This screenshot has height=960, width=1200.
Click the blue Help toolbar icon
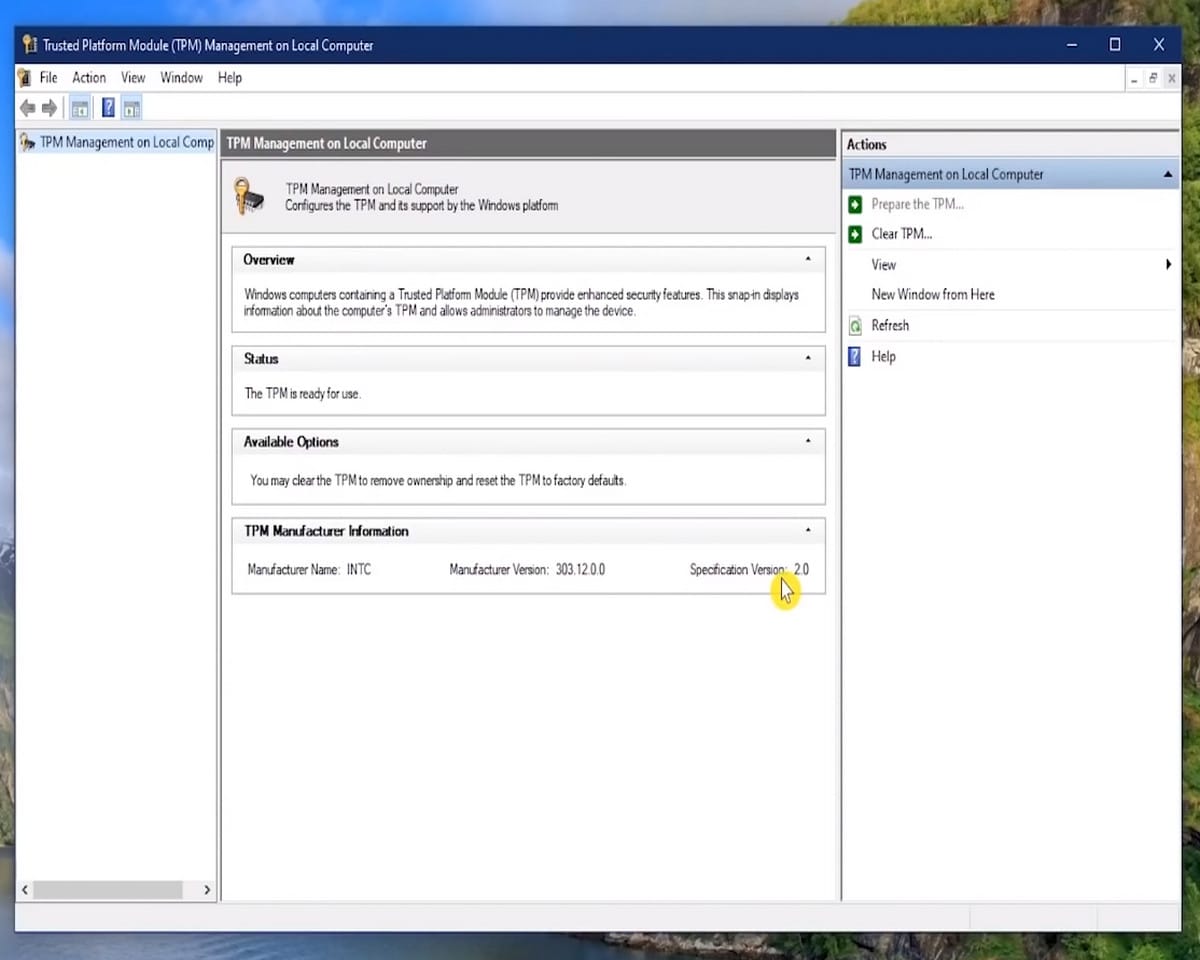(x=108, y=108)
